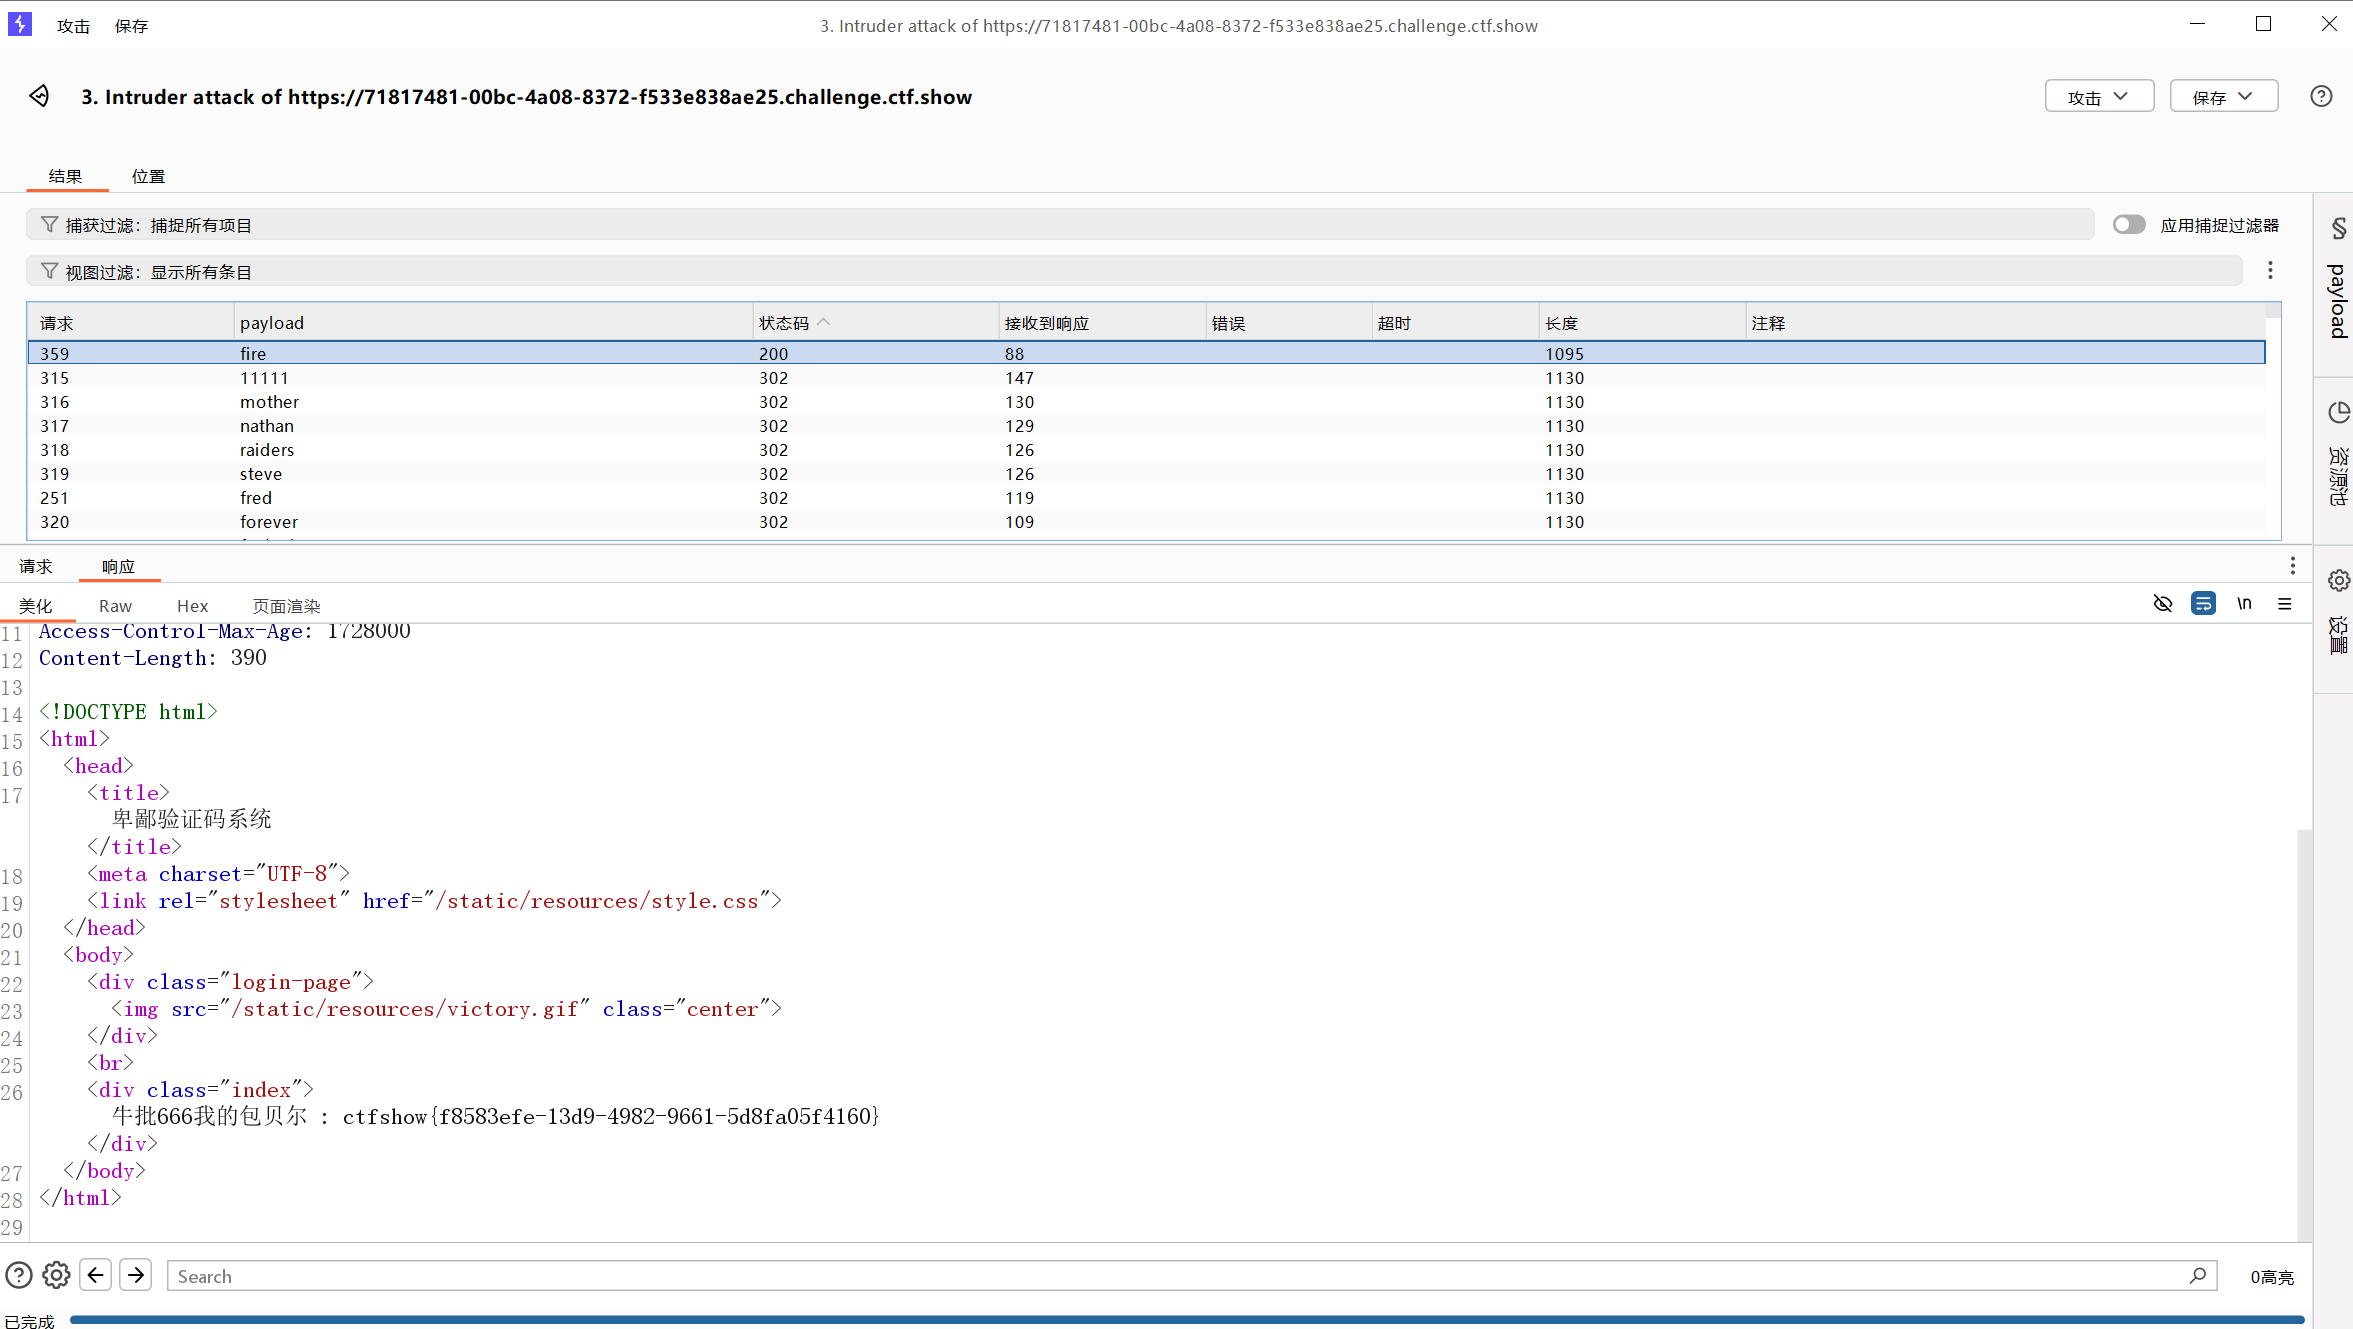Expand the 攻击 dropdown button
The height and width of the screenshot is (1329, 2353).
[x=2098, y=97]
